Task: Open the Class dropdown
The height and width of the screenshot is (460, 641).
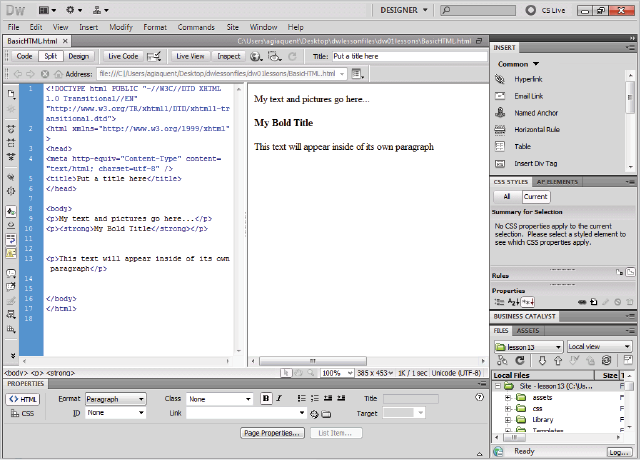Action: coord(220,399)
